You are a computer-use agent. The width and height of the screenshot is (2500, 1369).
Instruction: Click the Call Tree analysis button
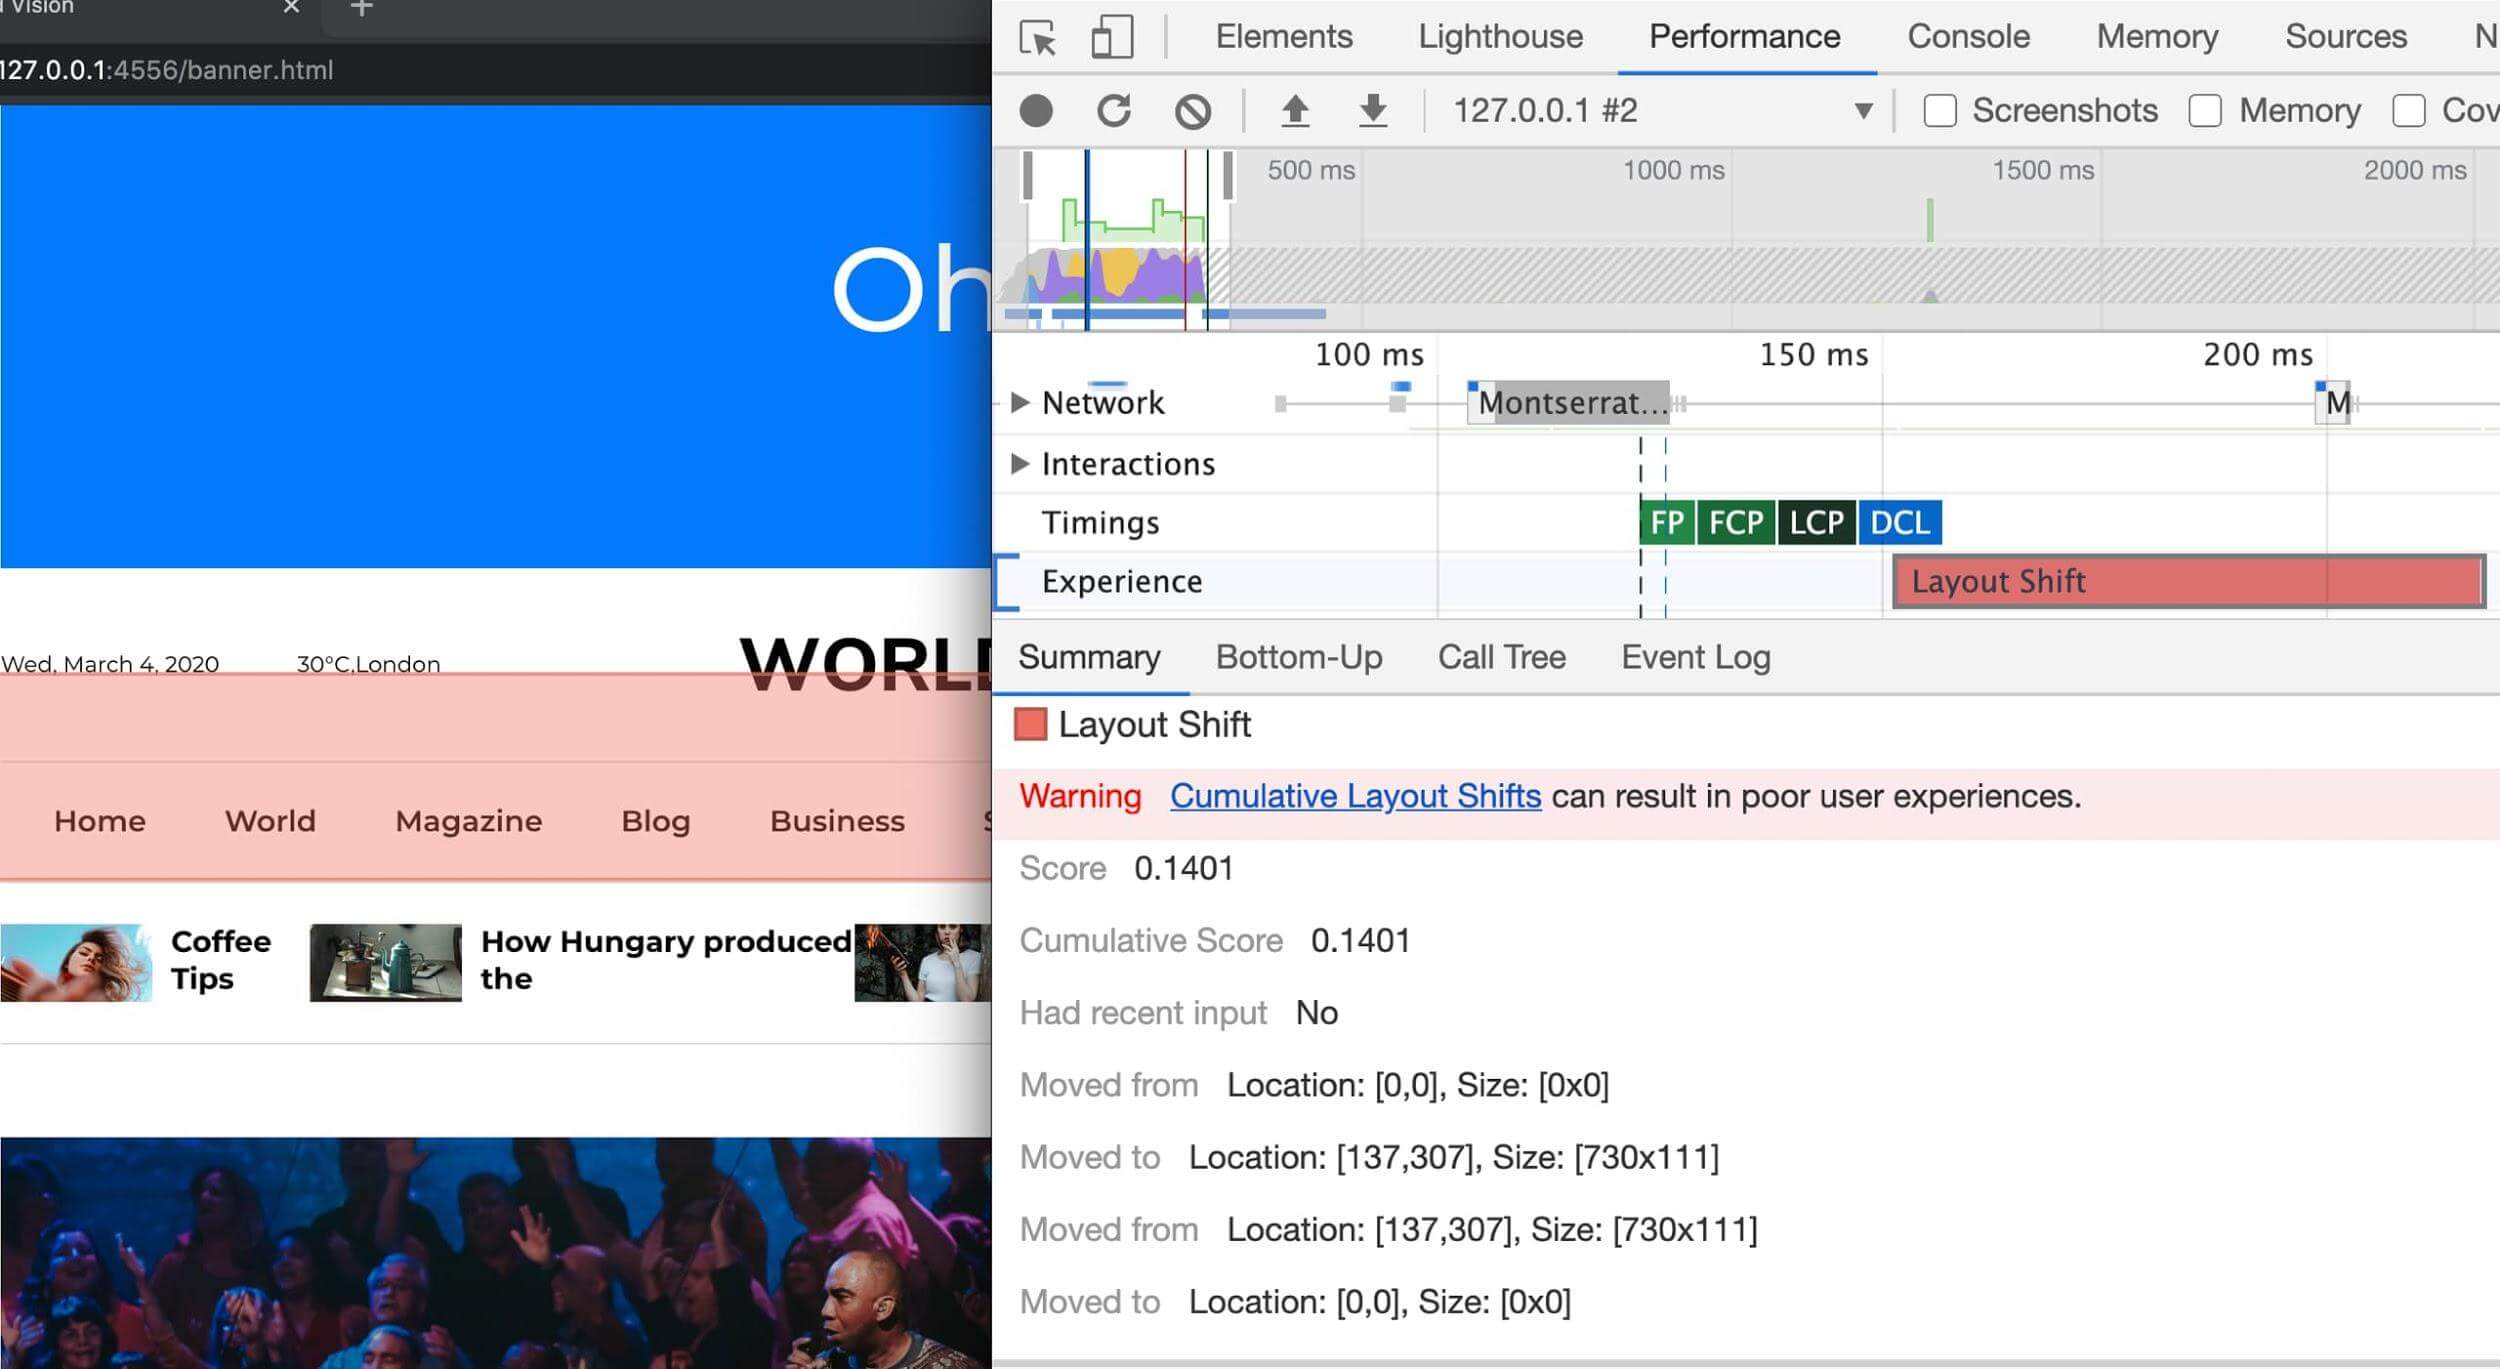coord(1502,656)
